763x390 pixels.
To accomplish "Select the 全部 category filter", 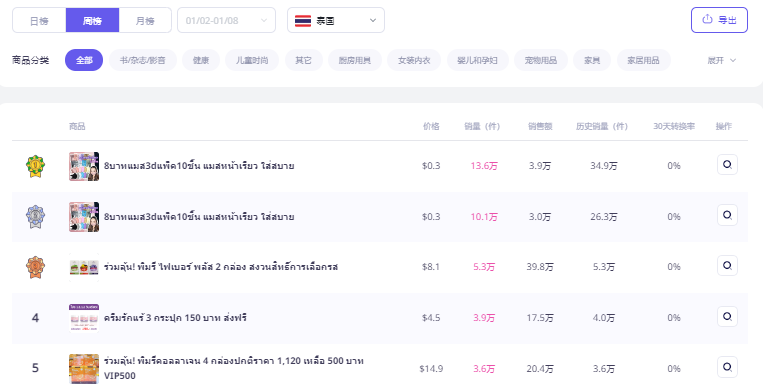I will 84,60.
